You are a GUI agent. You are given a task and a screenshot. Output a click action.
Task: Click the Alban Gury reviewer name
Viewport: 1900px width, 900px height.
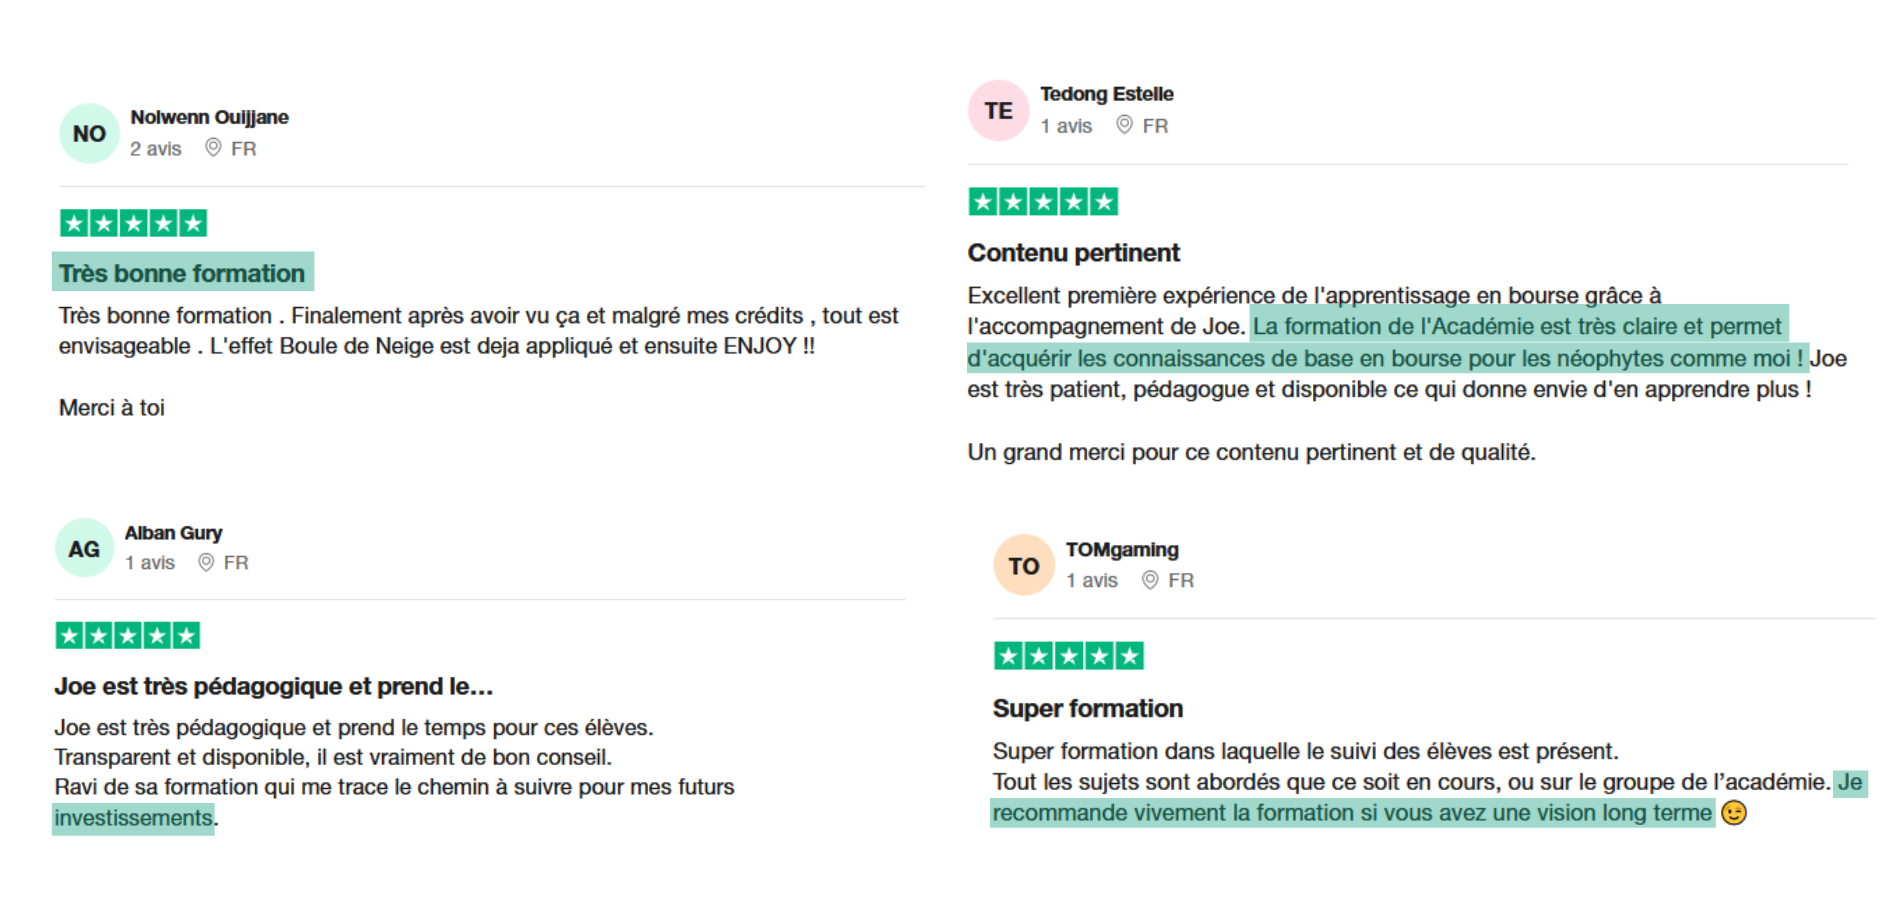pos(173,533)
